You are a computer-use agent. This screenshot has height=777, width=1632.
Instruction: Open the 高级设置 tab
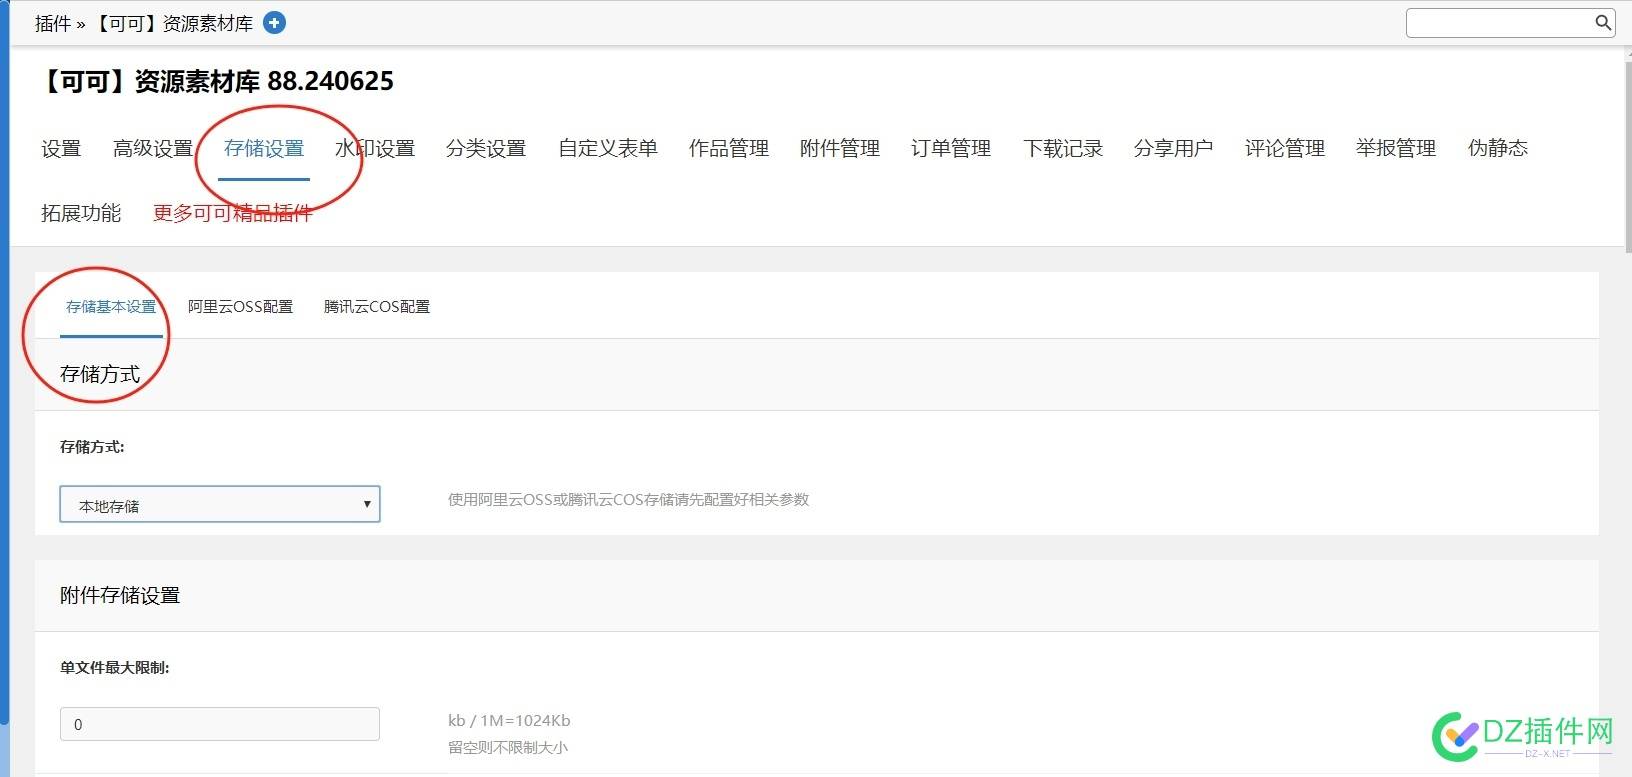153,149
